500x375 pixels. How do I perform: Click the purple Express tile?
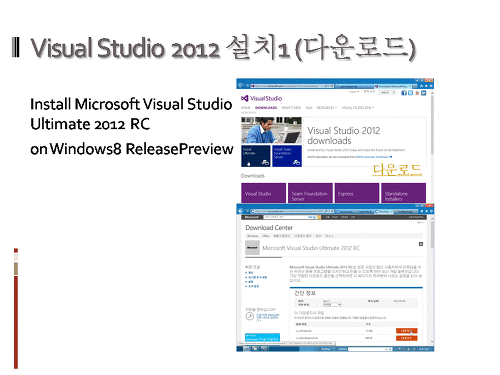[357, 193]
